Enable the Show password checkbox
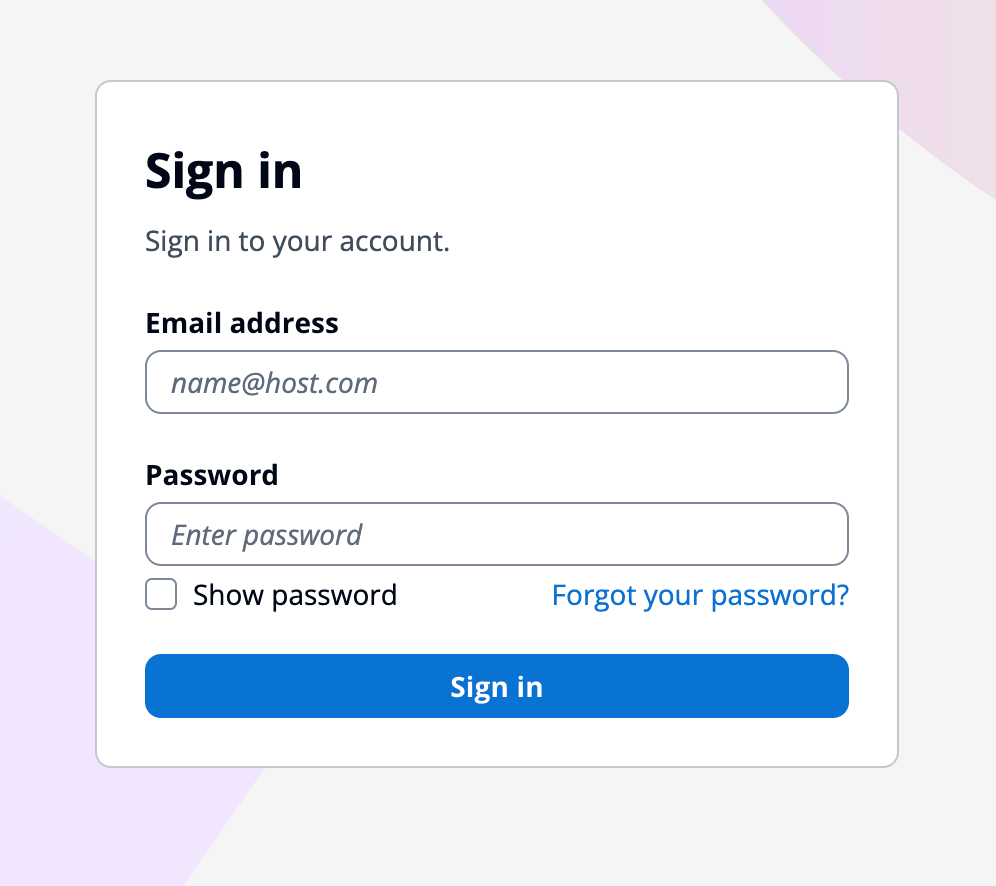996x886 pixels. pyautogui.click(x=161, y=595)
